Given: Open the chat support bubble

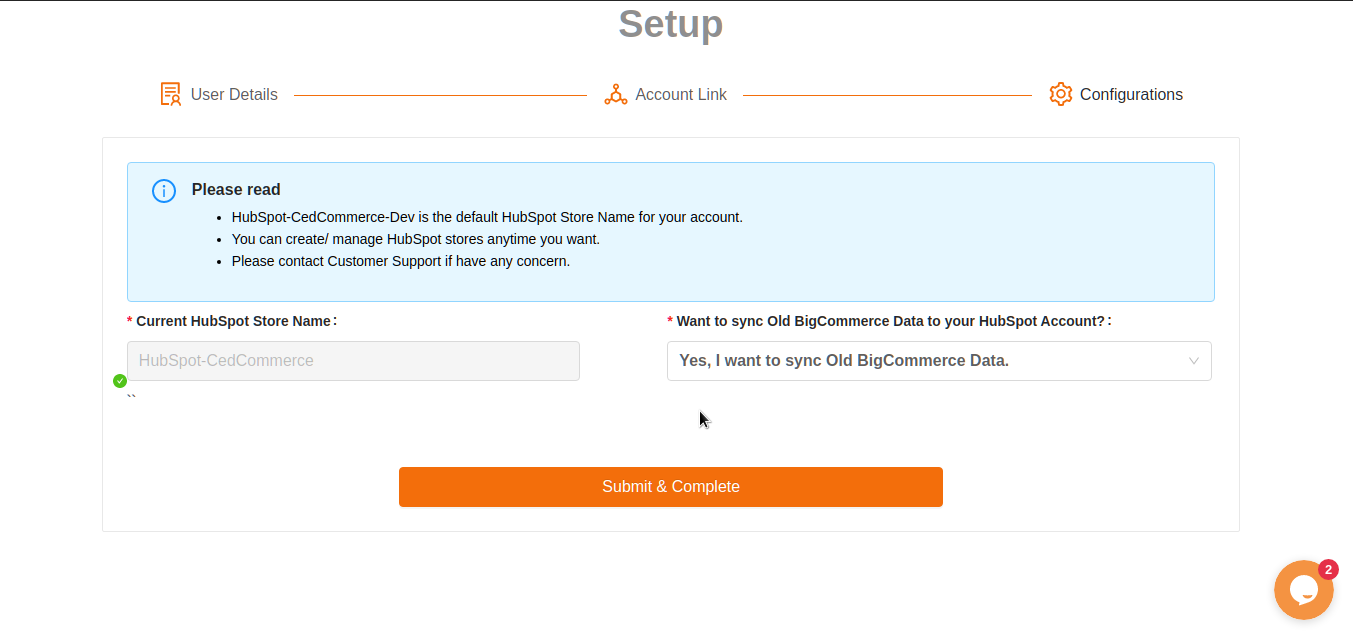Looking at the screenshot, I should 1303,590.
